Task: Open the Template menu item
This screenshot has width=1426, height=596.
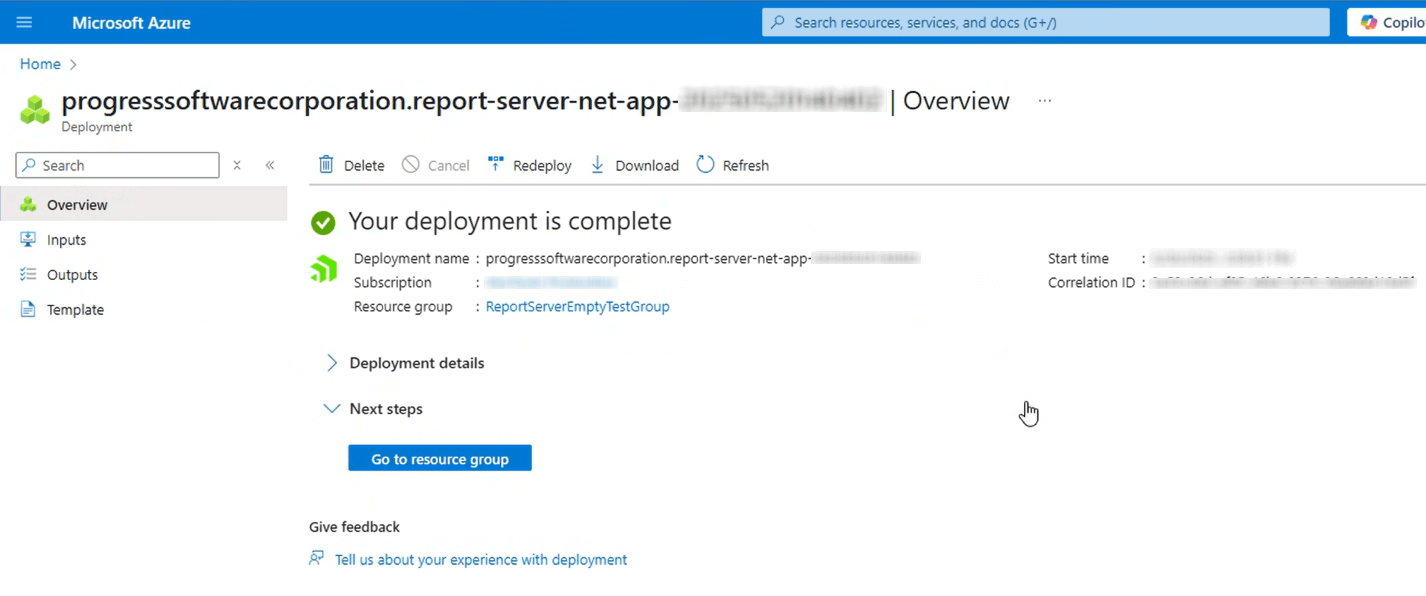Action: tap(75, 310)
